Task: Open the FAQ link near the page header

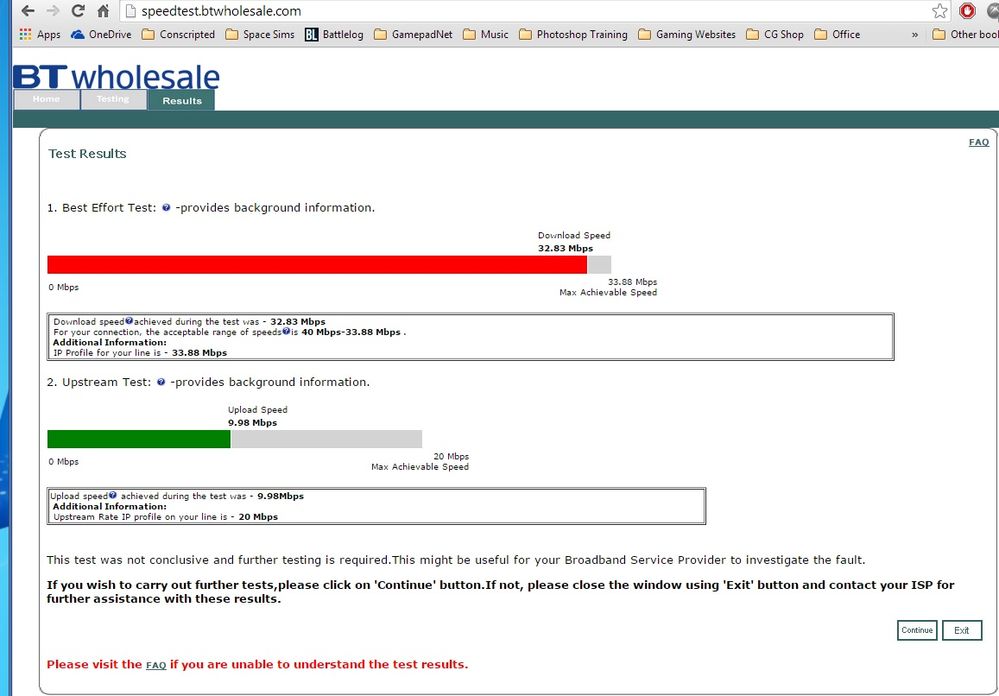Action: point(979,142)
